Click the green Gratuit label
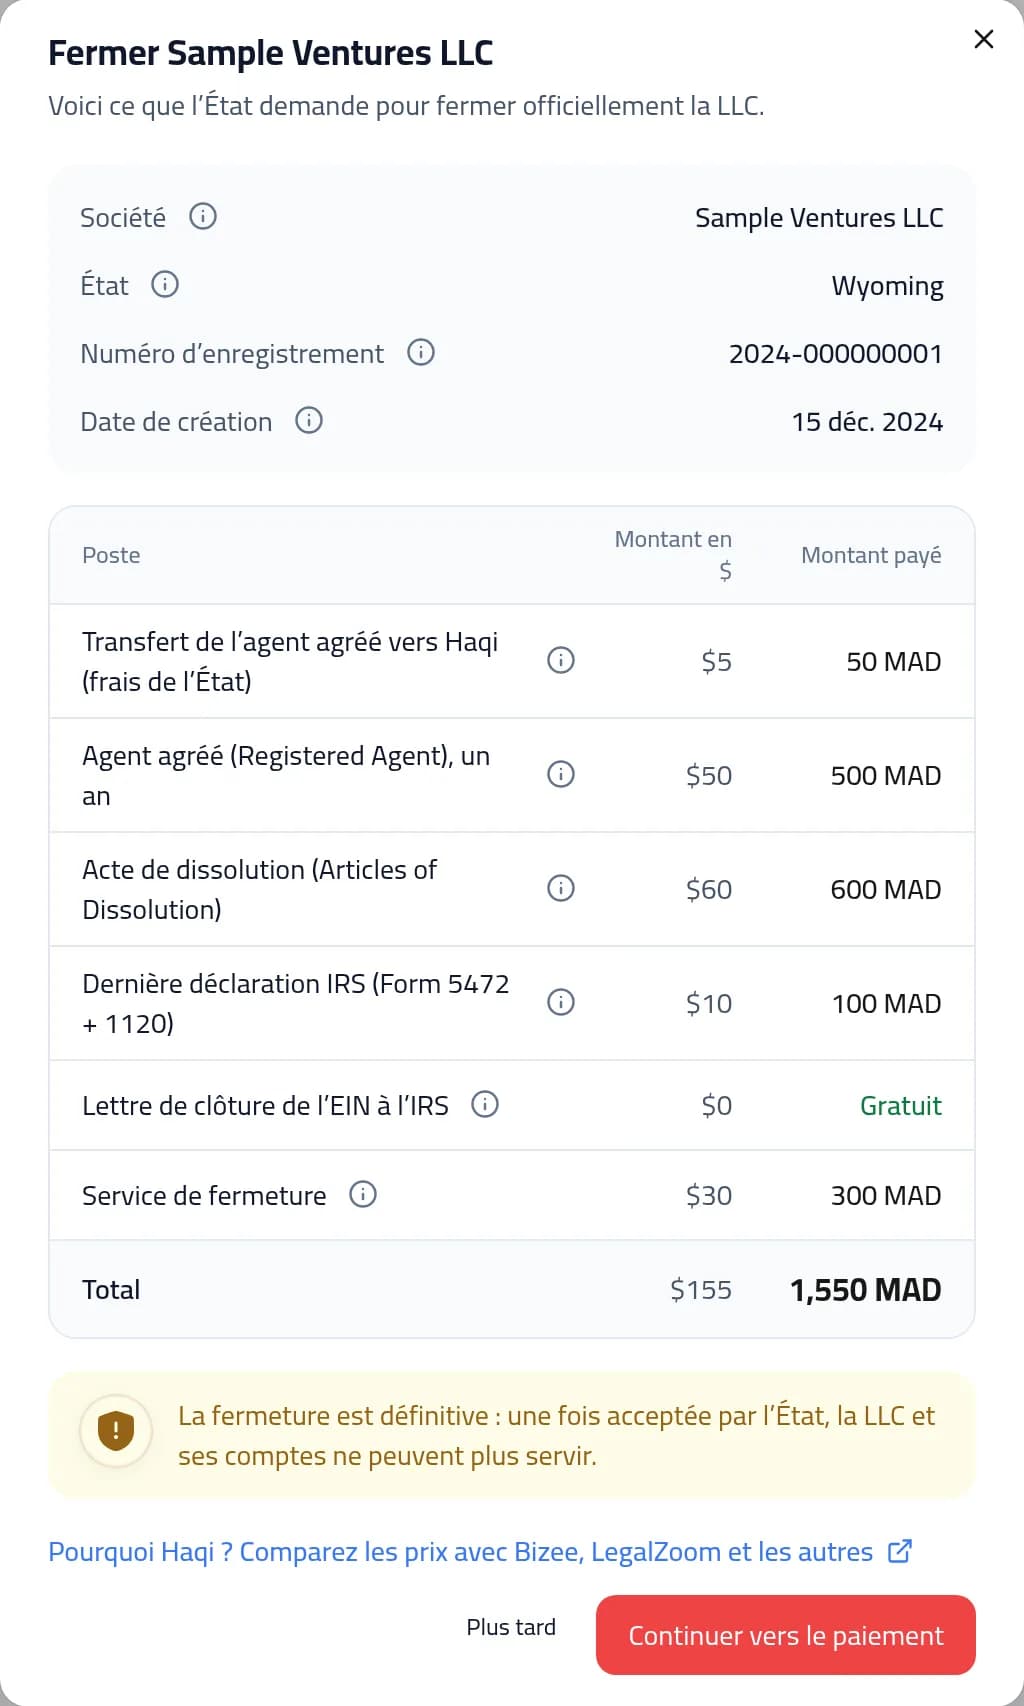Screen dimensions: 1024x1706 point(901,1105)
